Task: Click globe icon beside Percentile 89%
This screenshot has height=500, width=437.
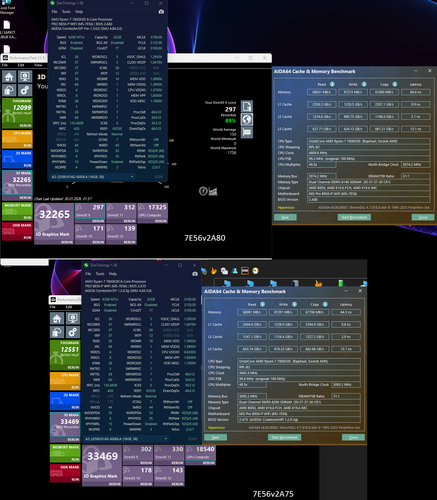Action: [x=247, y=119]
